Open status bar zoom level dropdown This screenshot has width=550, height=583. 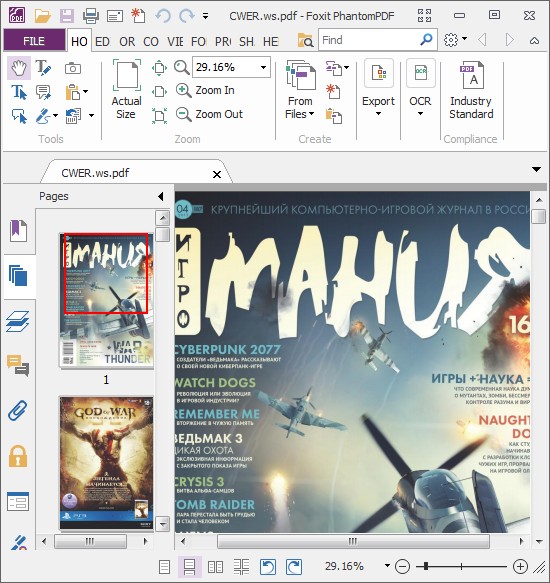pos(387,566)
